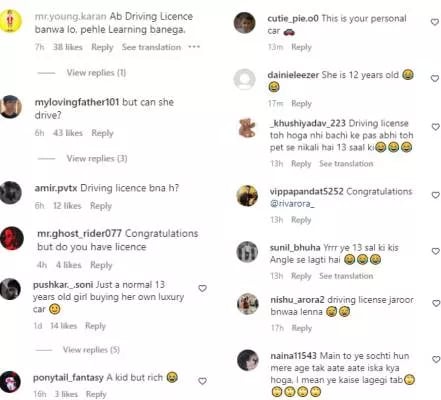This screenshot has width=441, height=400.
Task: Like sunil_bhuha's comment with heart icon
Action: (x=435, y=251)
